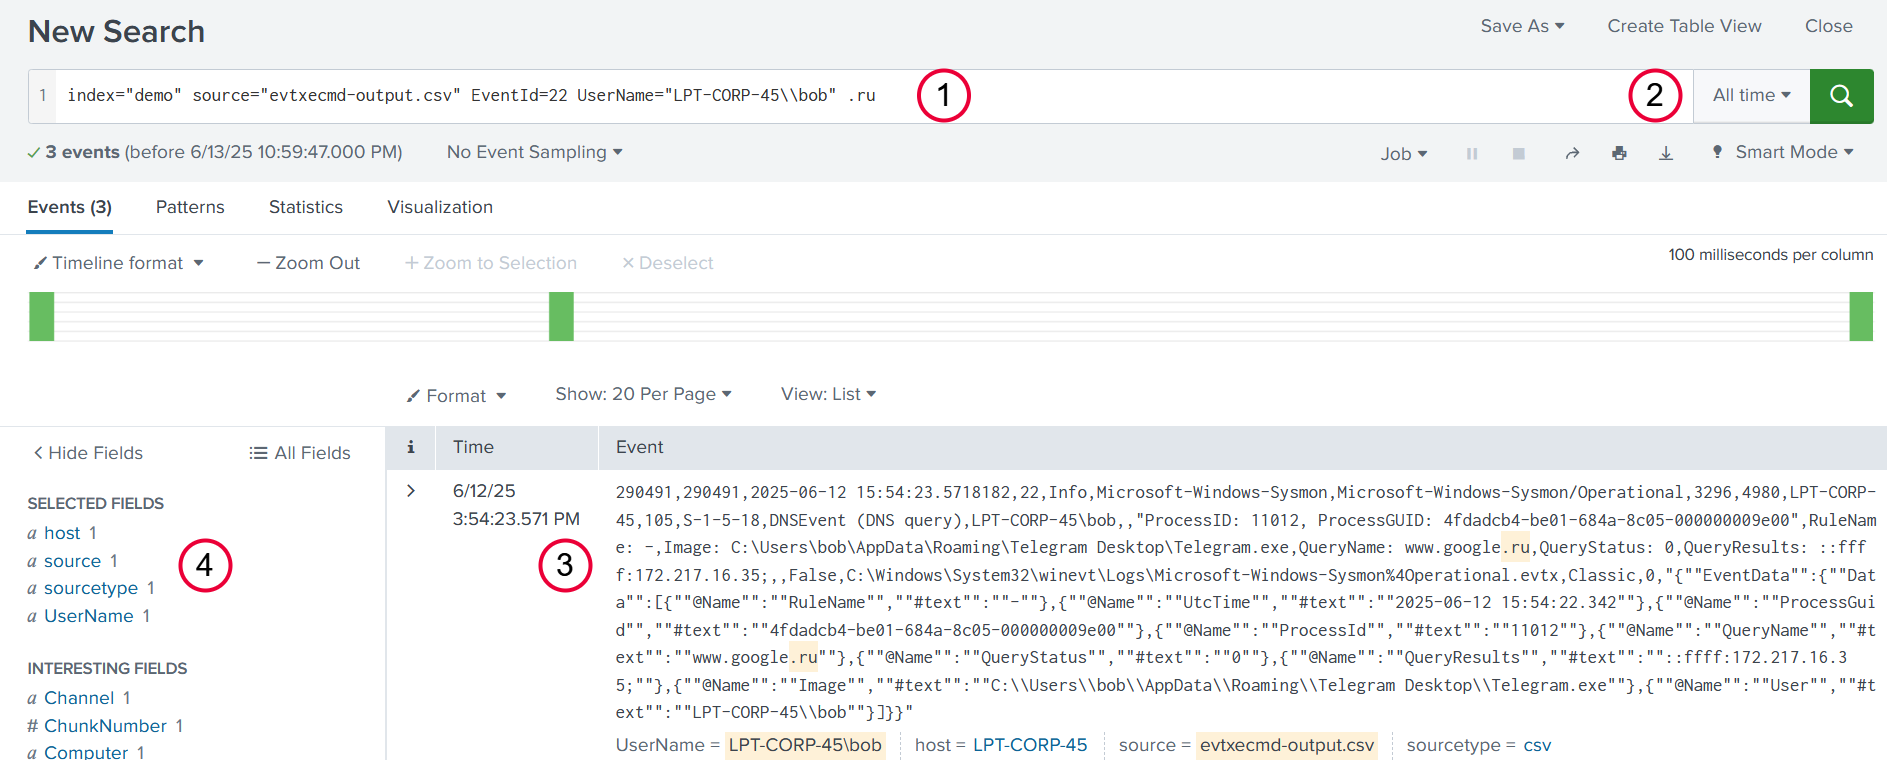Share the search job
Image resolution: width=1887 pixels, height=760 pixels.
(1572, 153)
